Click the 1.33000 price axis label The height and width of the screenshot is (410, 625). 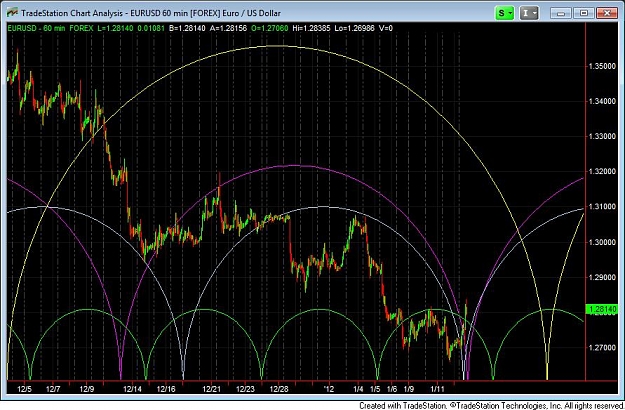(x=602, y=136)
